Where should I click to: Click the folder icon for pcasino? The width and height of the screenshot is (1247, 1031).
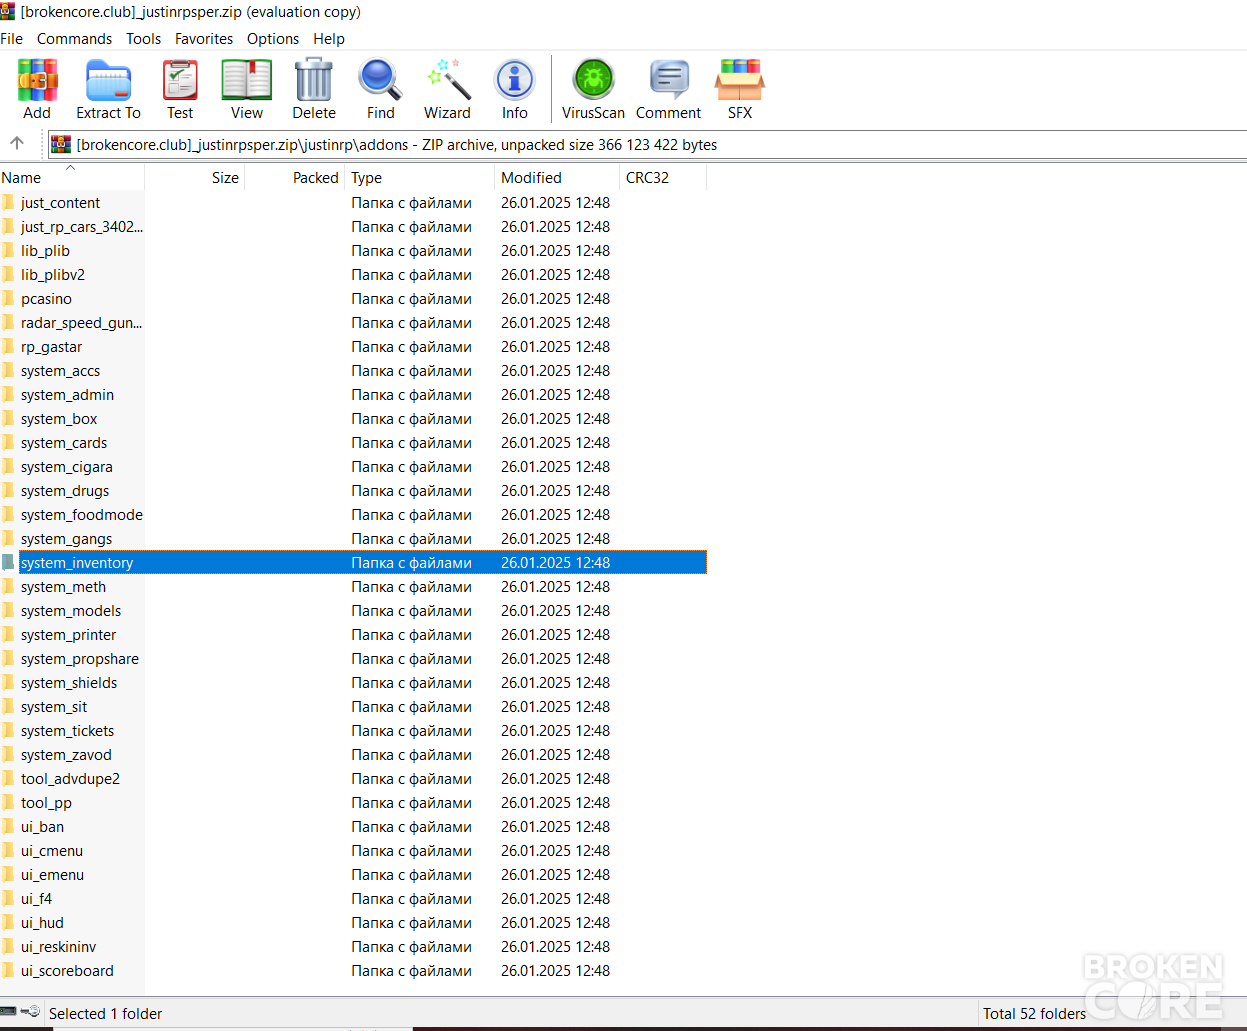8,298
